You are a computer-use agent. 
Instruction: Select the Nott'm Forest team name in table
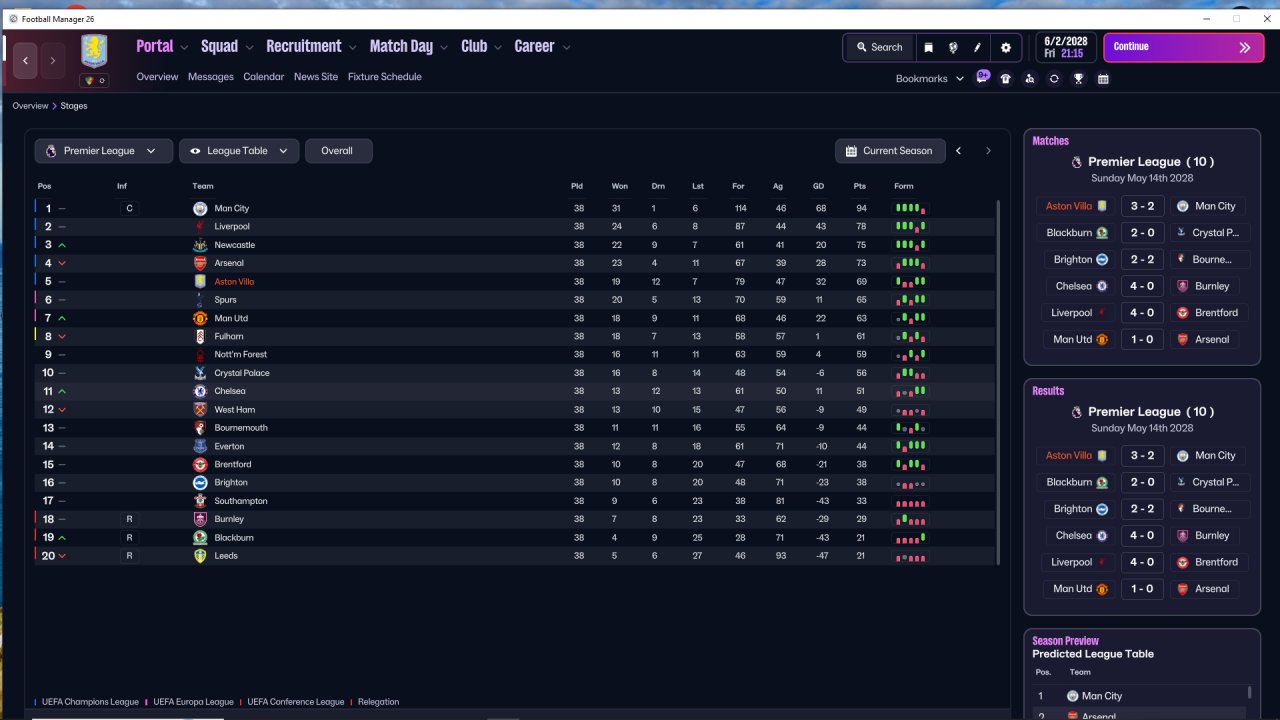(241, 355)
